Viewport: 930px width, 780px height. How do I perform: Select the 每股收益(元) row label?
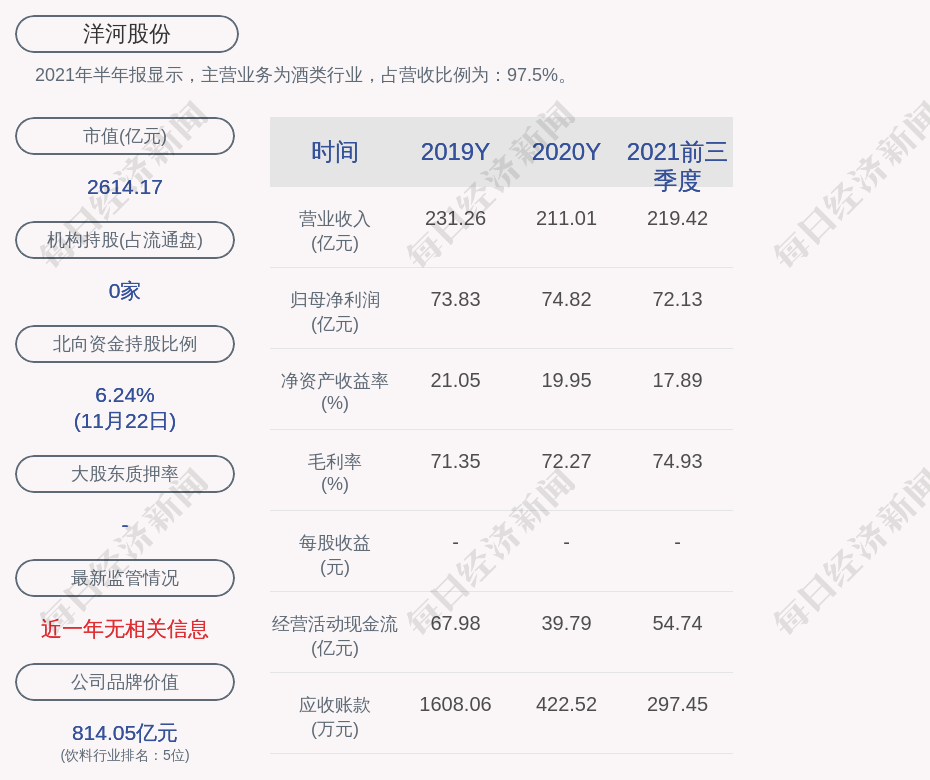[335, 555]
